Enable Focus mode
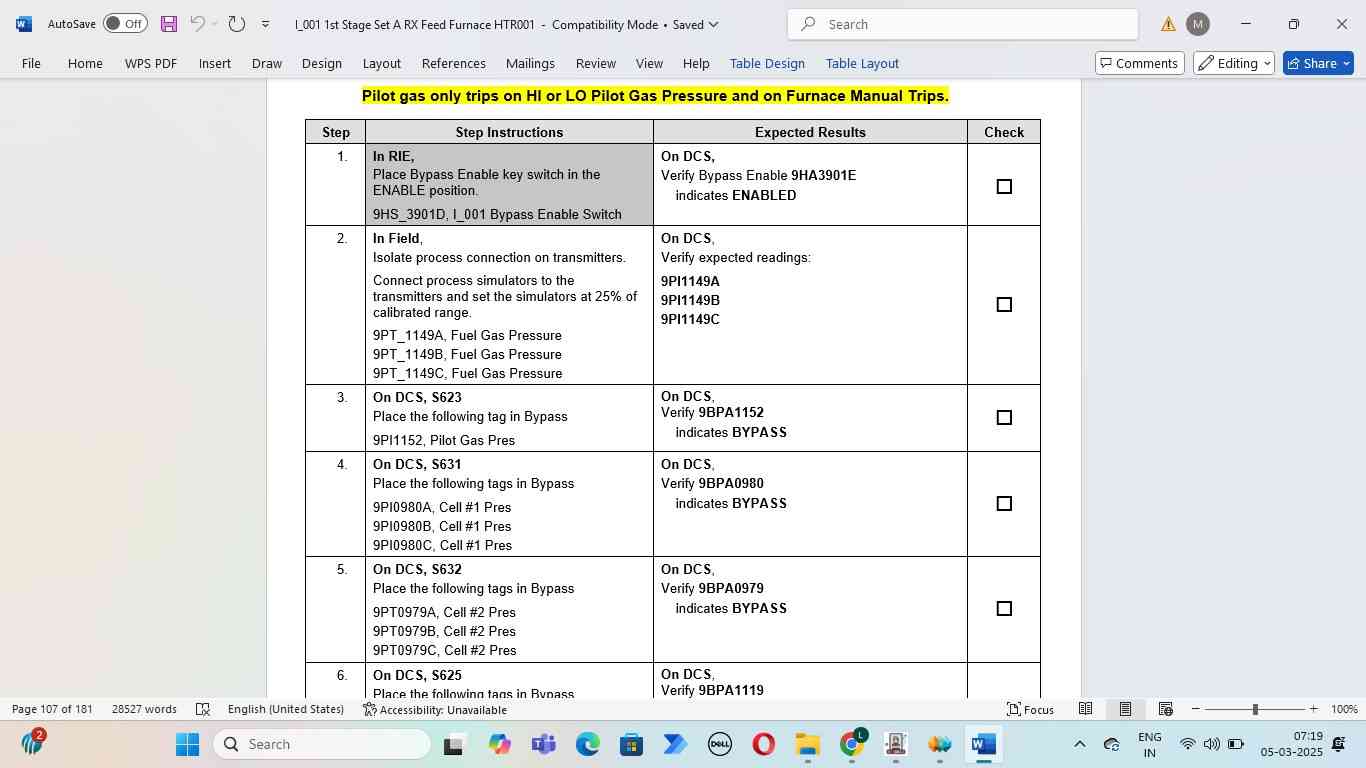1366x768 pixels. [x=1030, y=709]
